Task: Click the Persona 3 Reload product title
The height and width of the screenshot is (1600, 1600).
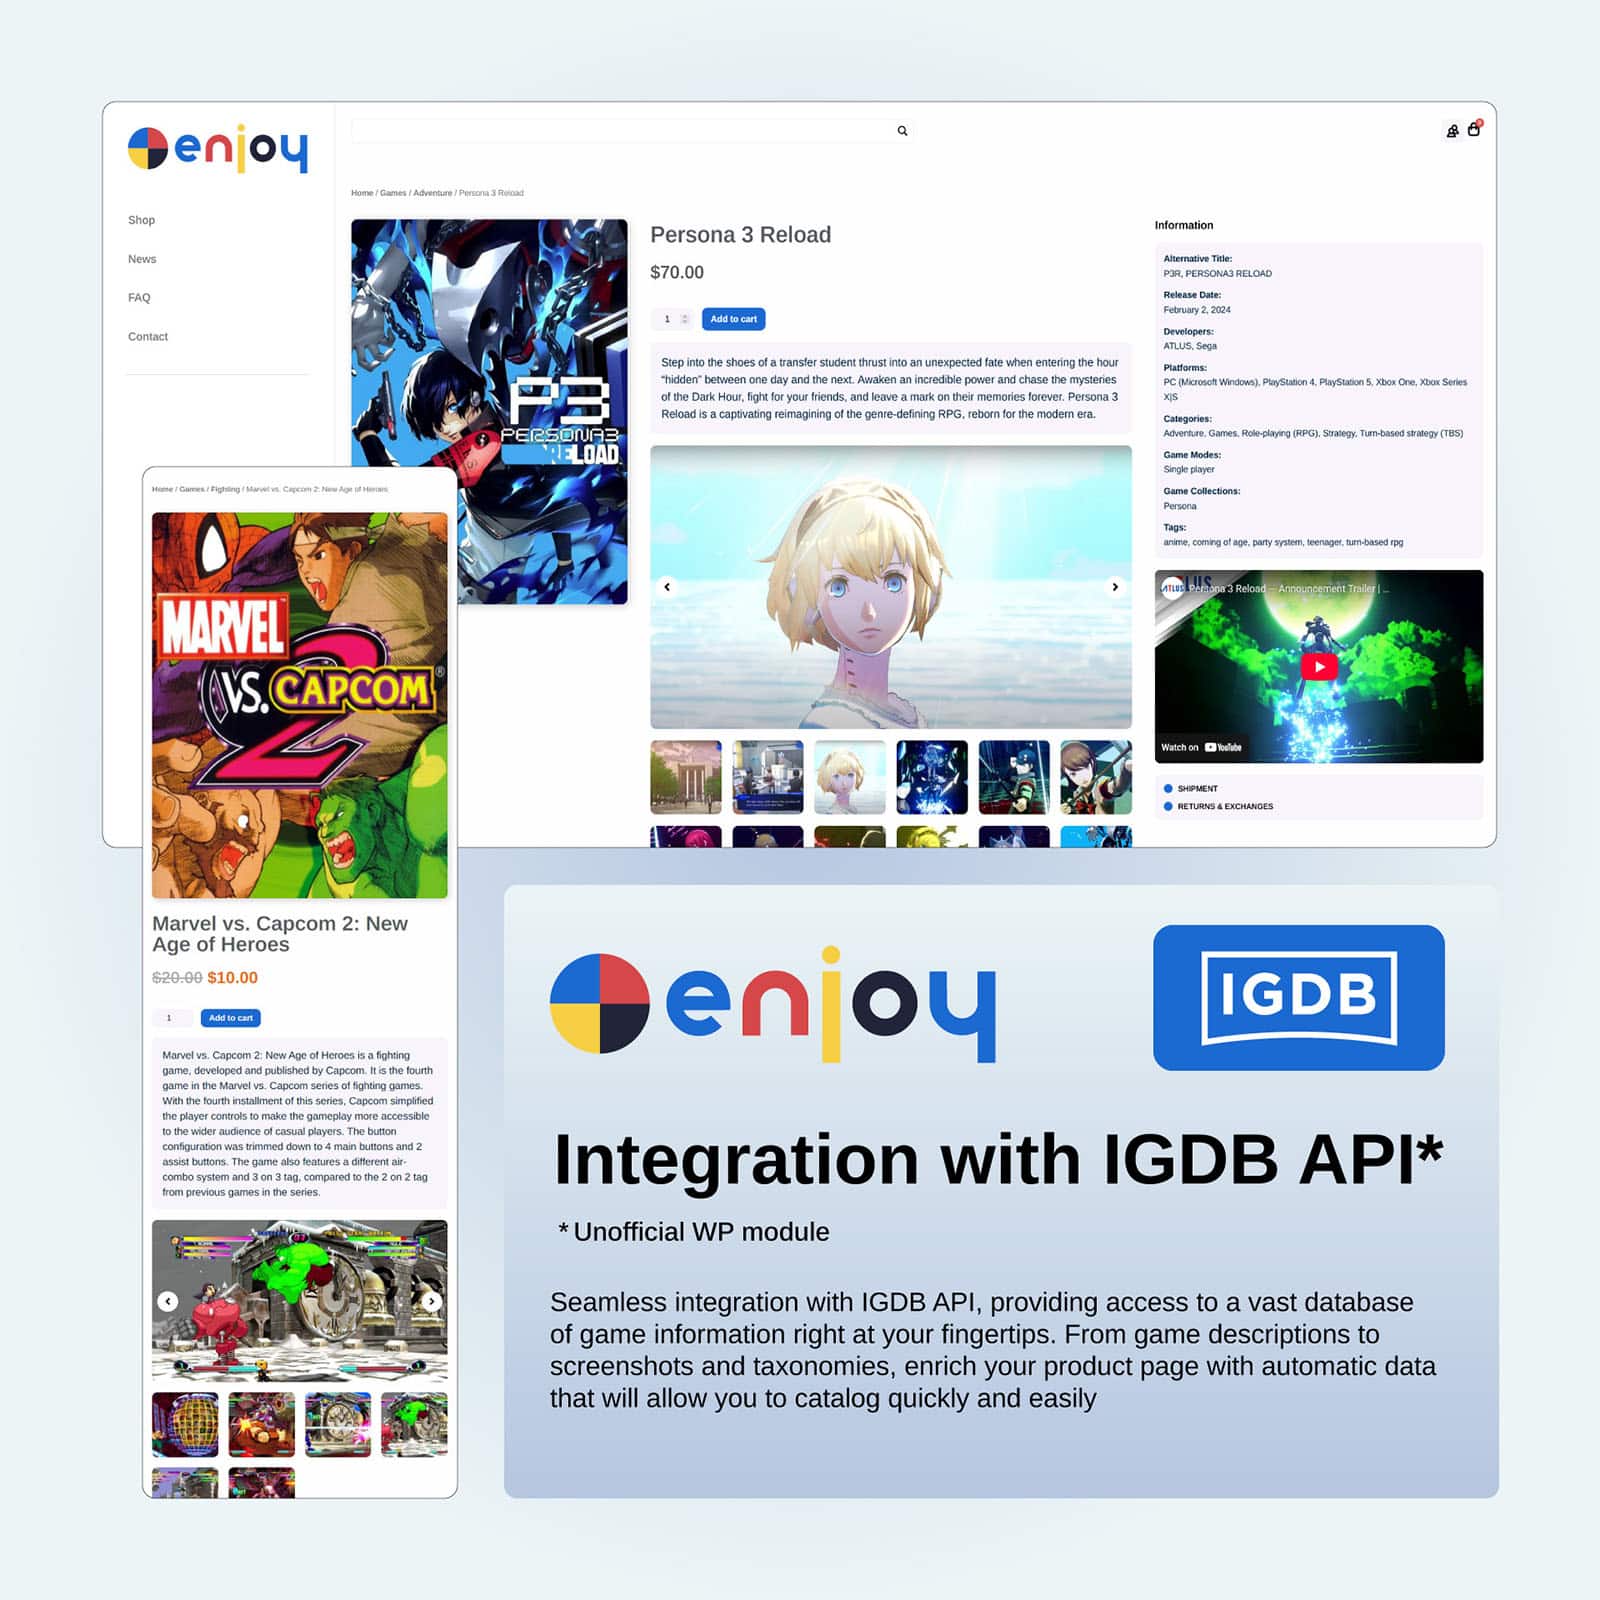Action: pyautogui.click(x=740, y=235)
